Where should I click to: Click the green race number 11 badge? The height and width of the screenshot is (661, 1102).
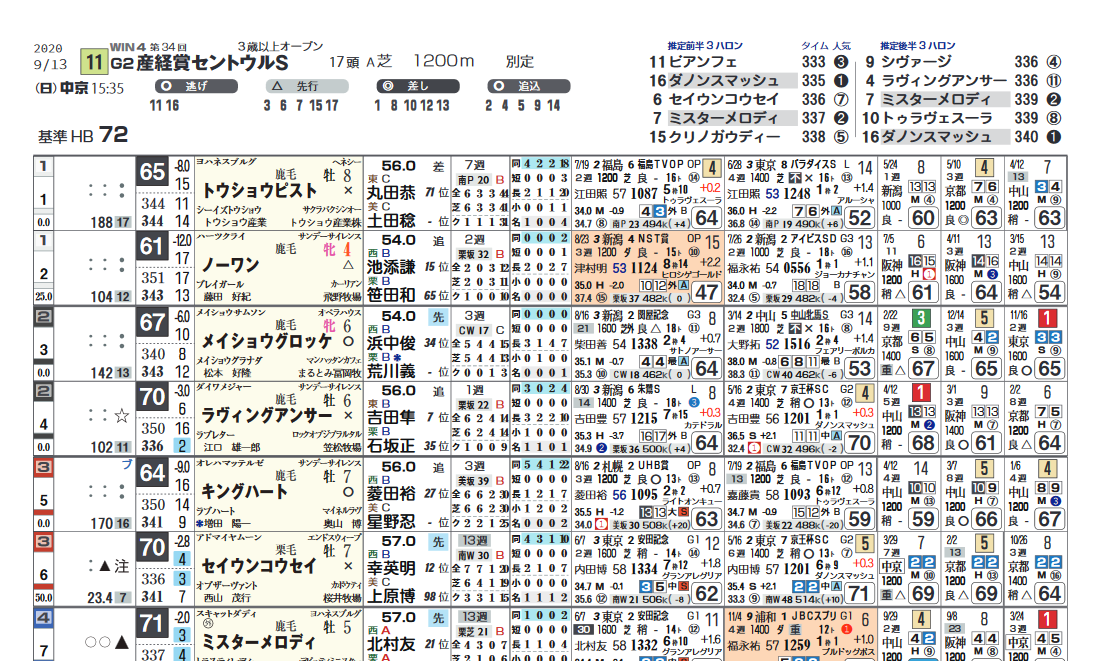(94, 62)
